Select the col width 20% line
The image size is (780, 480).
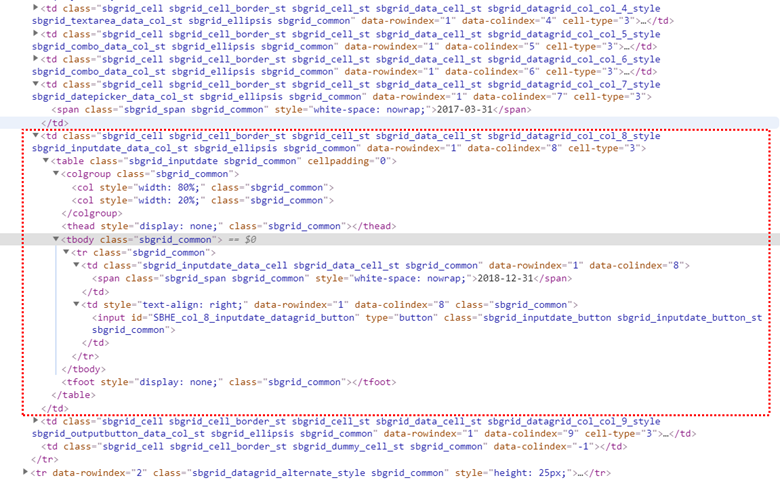[x=202, y=200]
